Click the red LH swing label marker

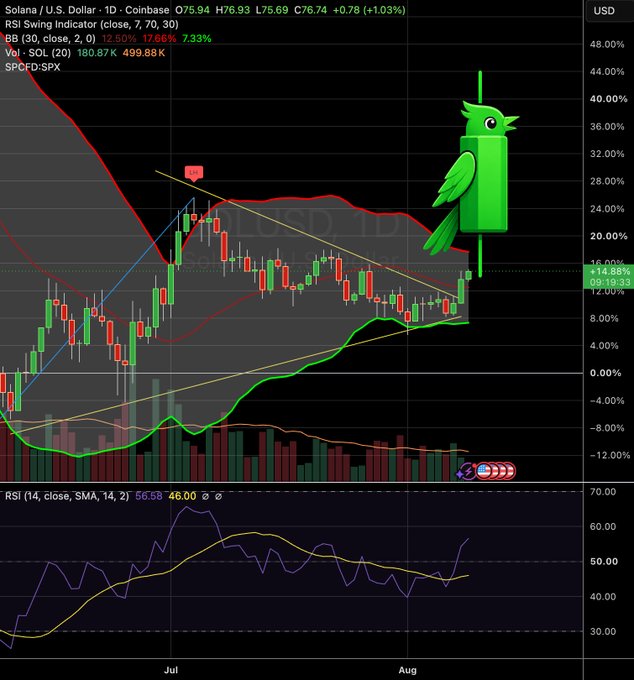tap(193, 173)
